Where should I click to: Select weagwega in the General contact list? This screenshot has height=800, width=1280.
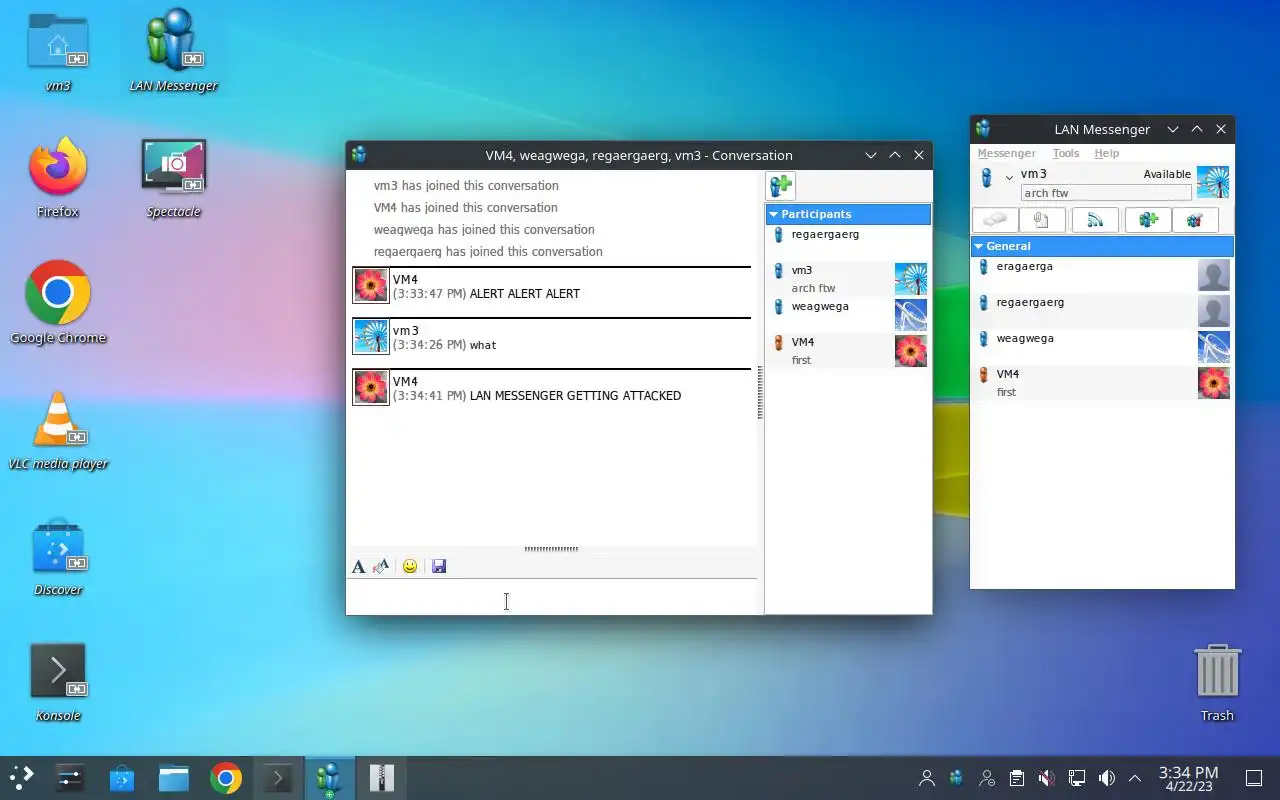[x=1102, y=347]
